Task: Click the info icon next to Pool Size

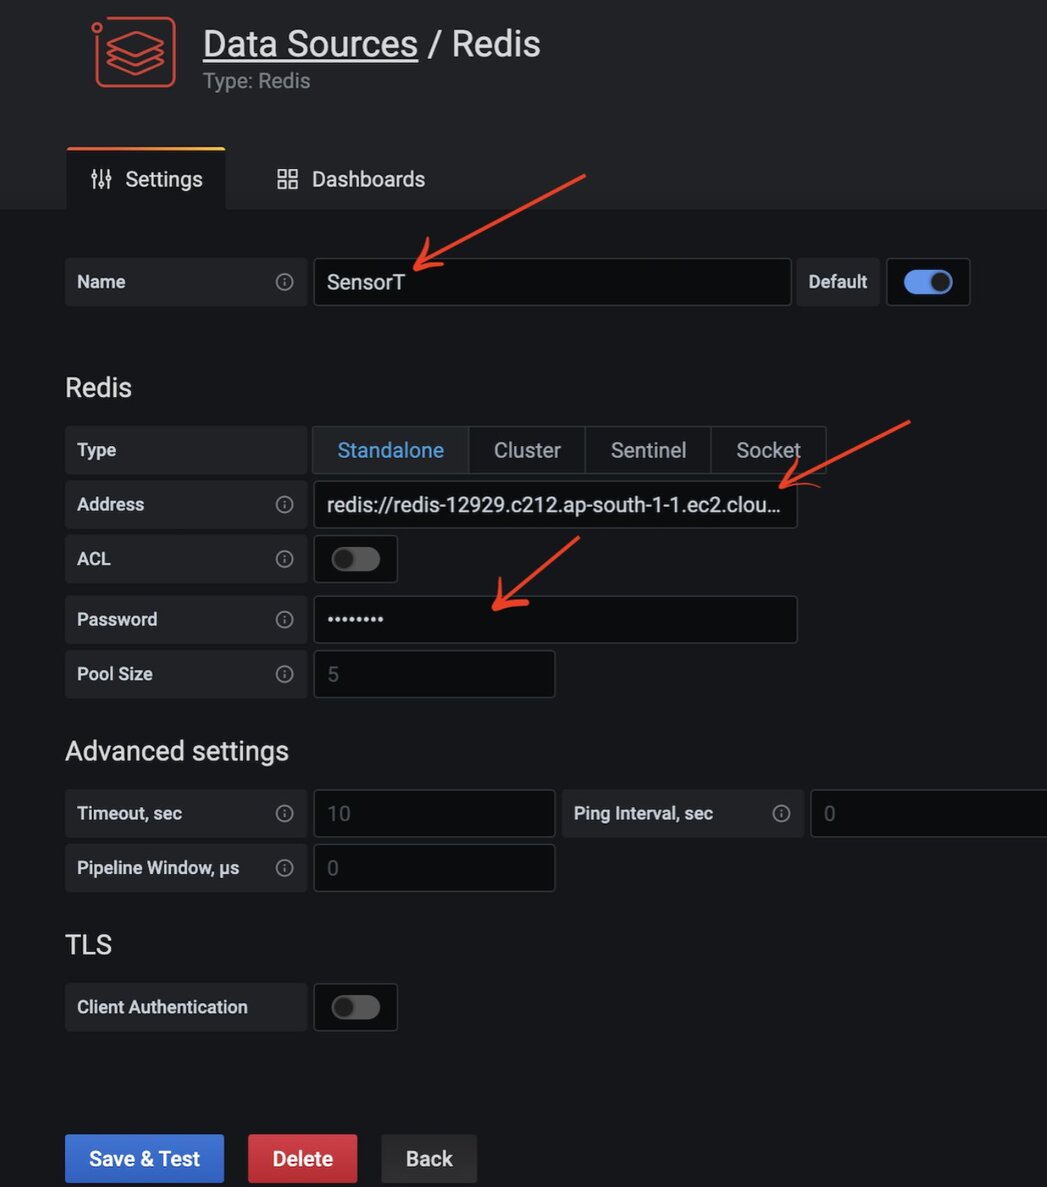Action: click(284, 674)
